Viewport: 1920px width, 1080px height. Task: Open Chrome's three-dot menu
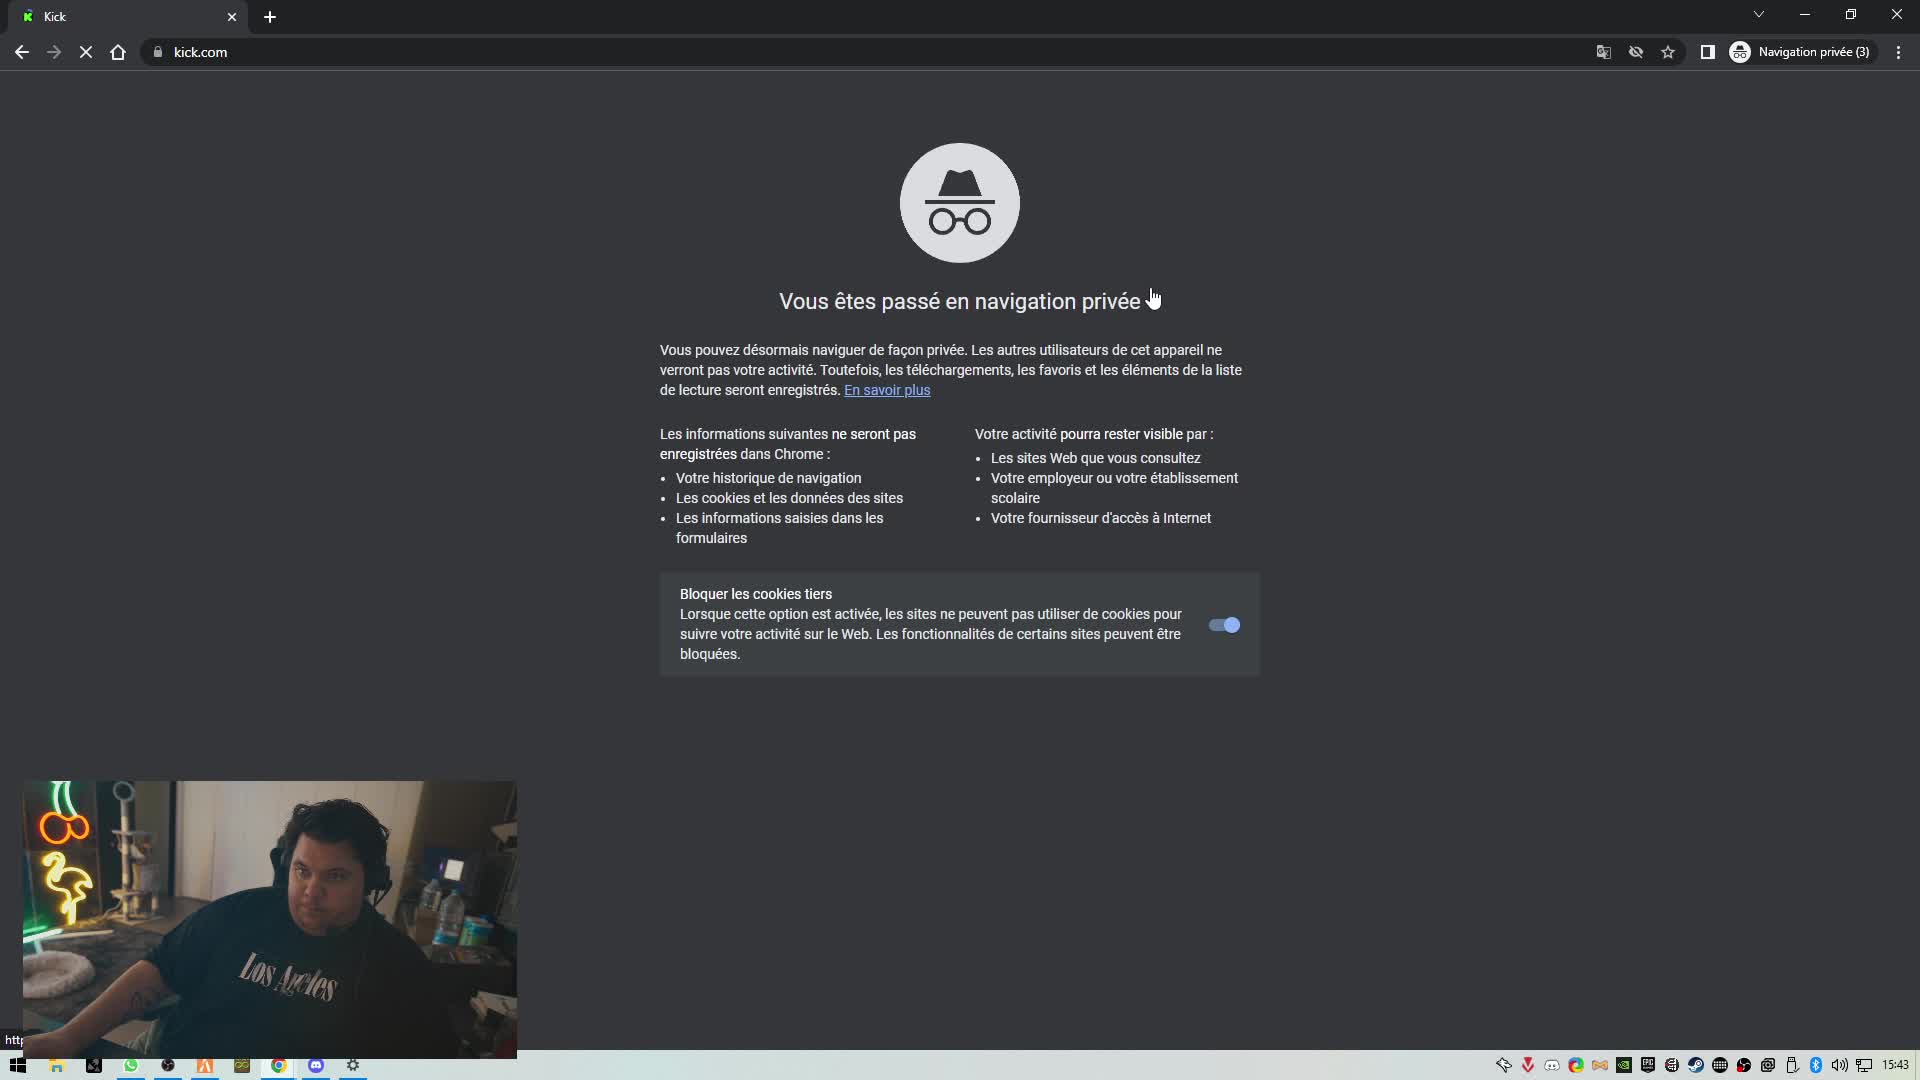[x=1898, y=52]
